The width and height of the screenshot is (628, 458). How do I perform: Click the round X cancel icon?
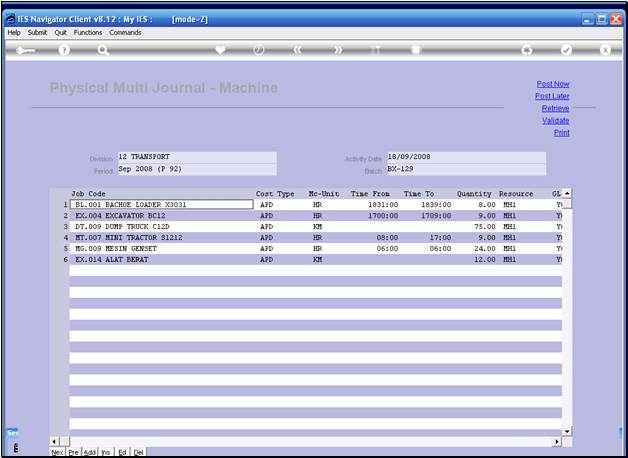pyautogui.click(x=605, y=50)
